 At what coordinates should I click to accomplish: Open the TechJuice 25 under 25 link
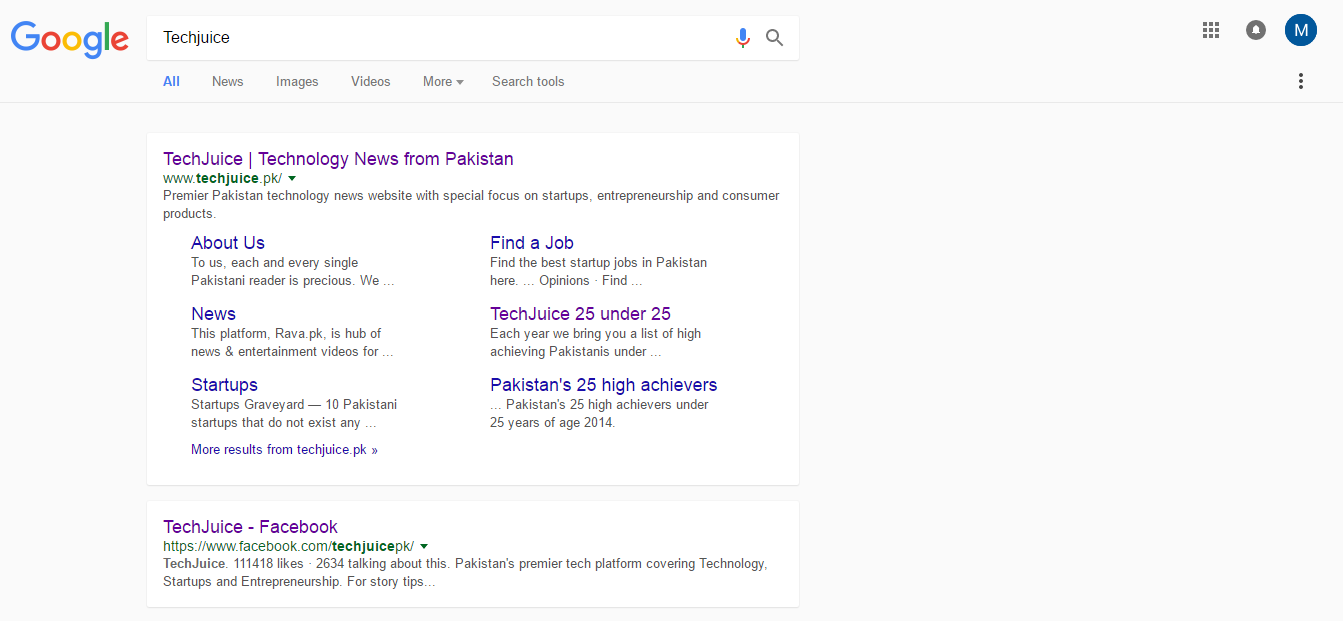click(580, 313)
